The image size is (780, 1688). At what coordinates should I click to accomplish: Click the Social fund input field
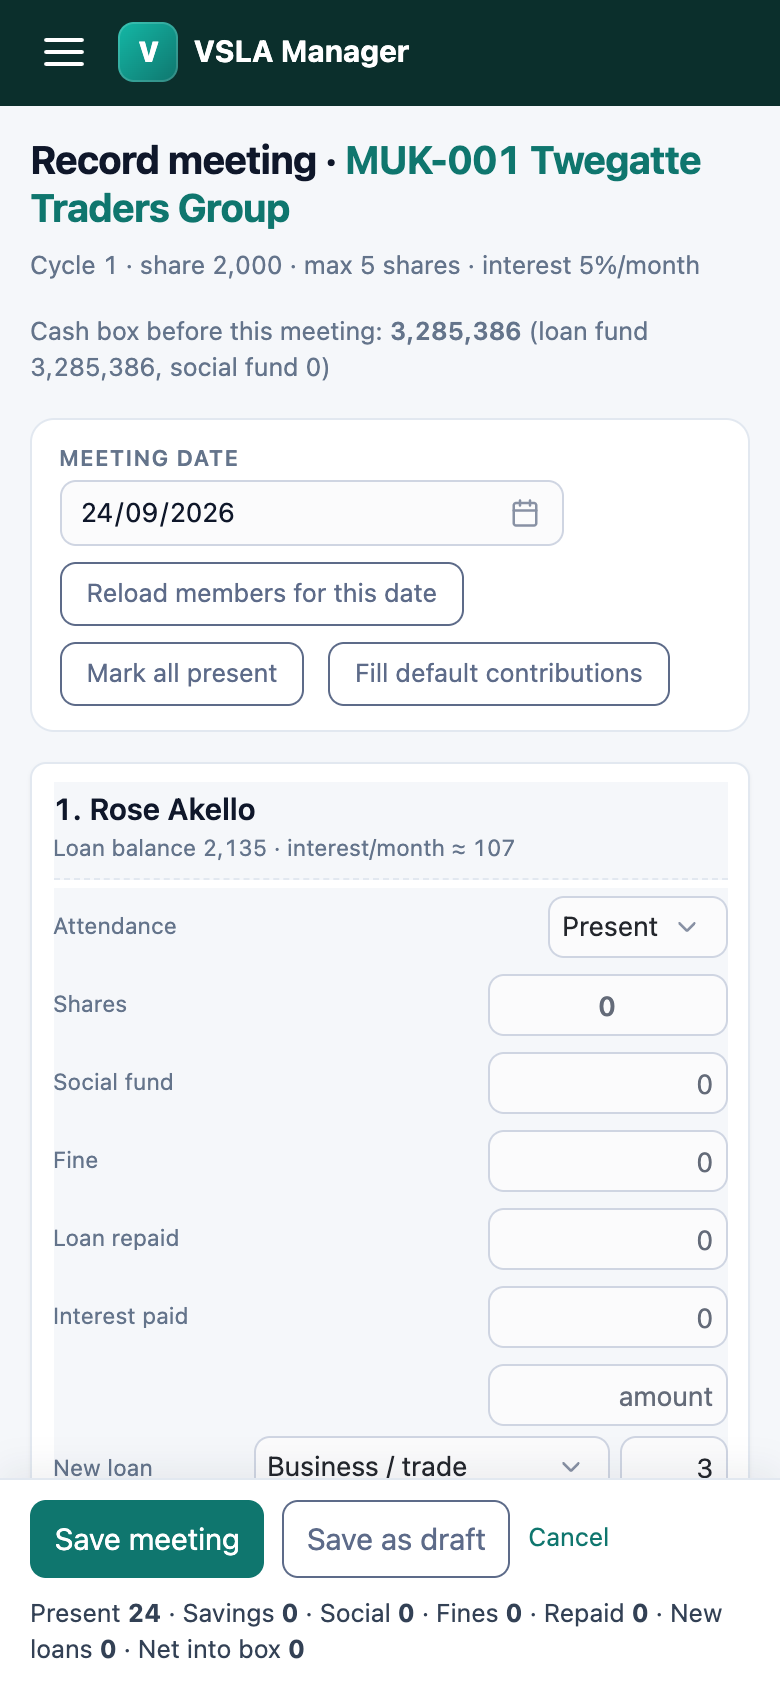click(x=608, y=1083)
